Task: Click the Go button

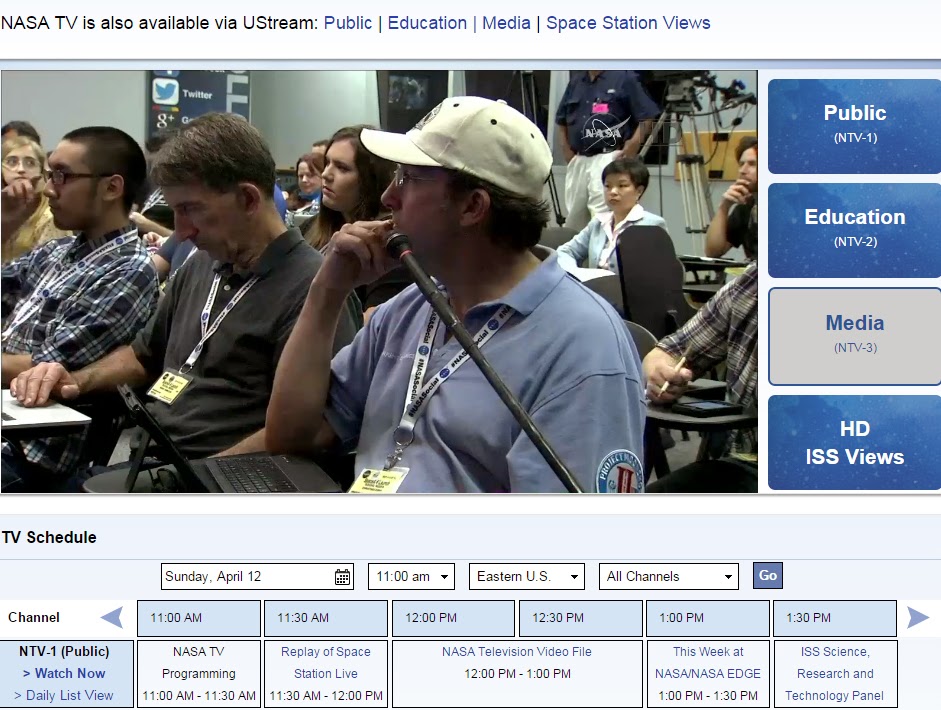Action: [x=768, y=576]
